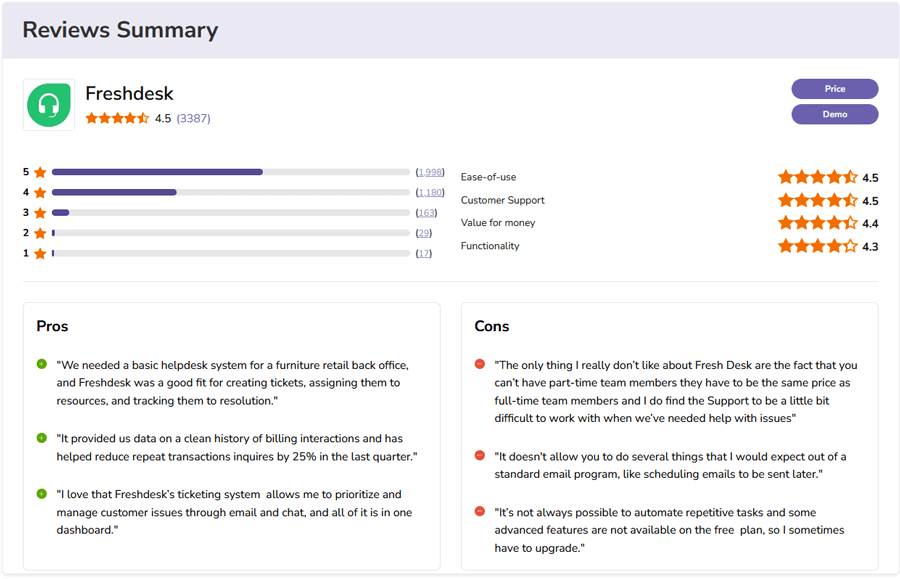This screenshot has height=579, width=900.
Task: Click the Ease-of-use star rating
Action: pyautogui.click(x=817, y=177)
